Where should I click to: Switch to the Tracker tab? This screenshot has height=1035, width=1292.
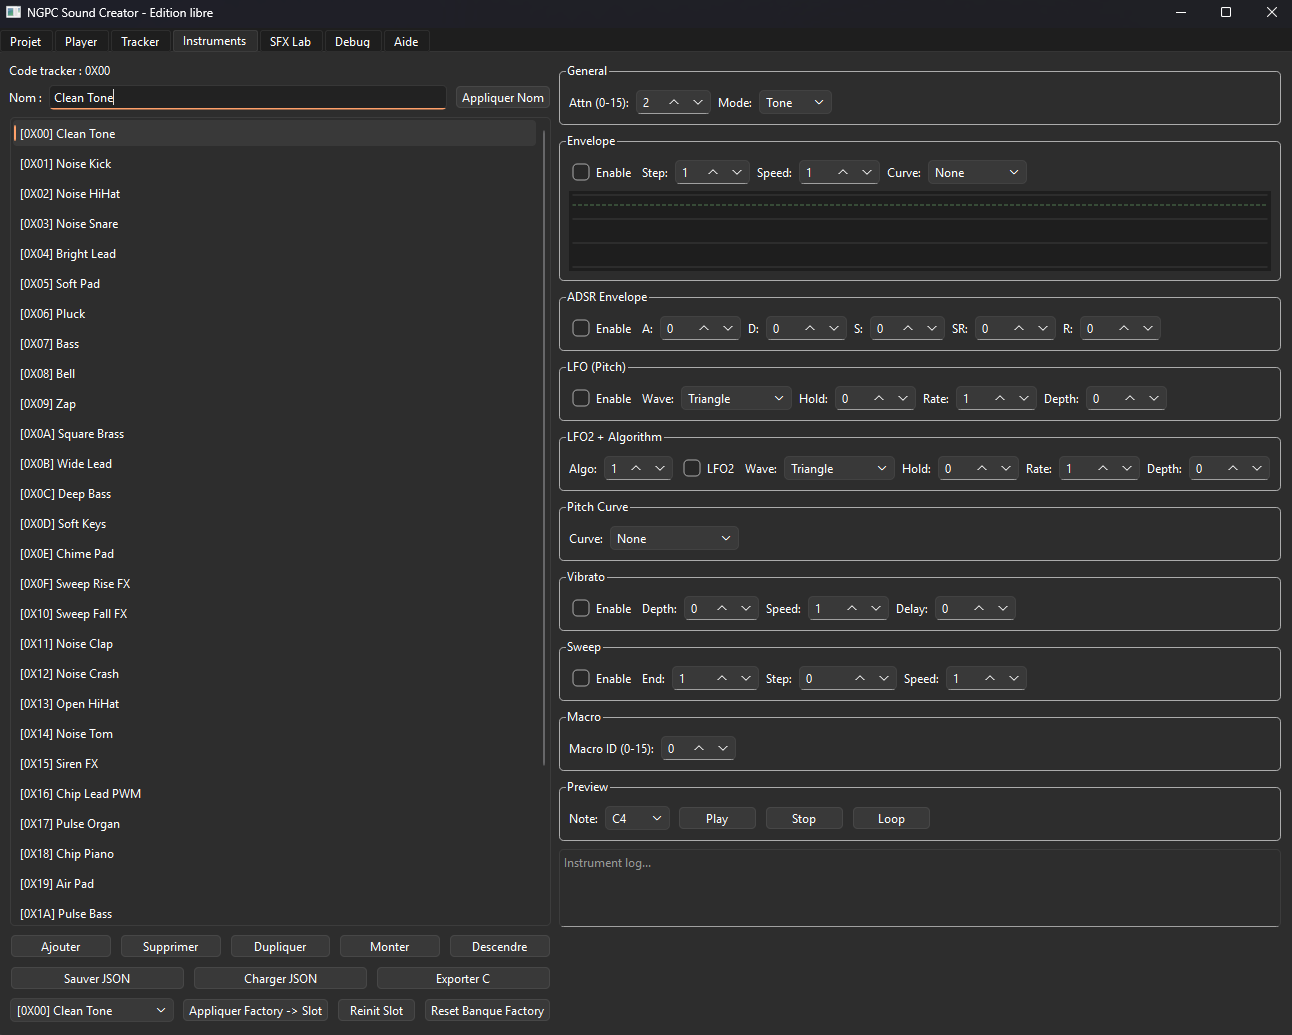(x=140, y=42)
